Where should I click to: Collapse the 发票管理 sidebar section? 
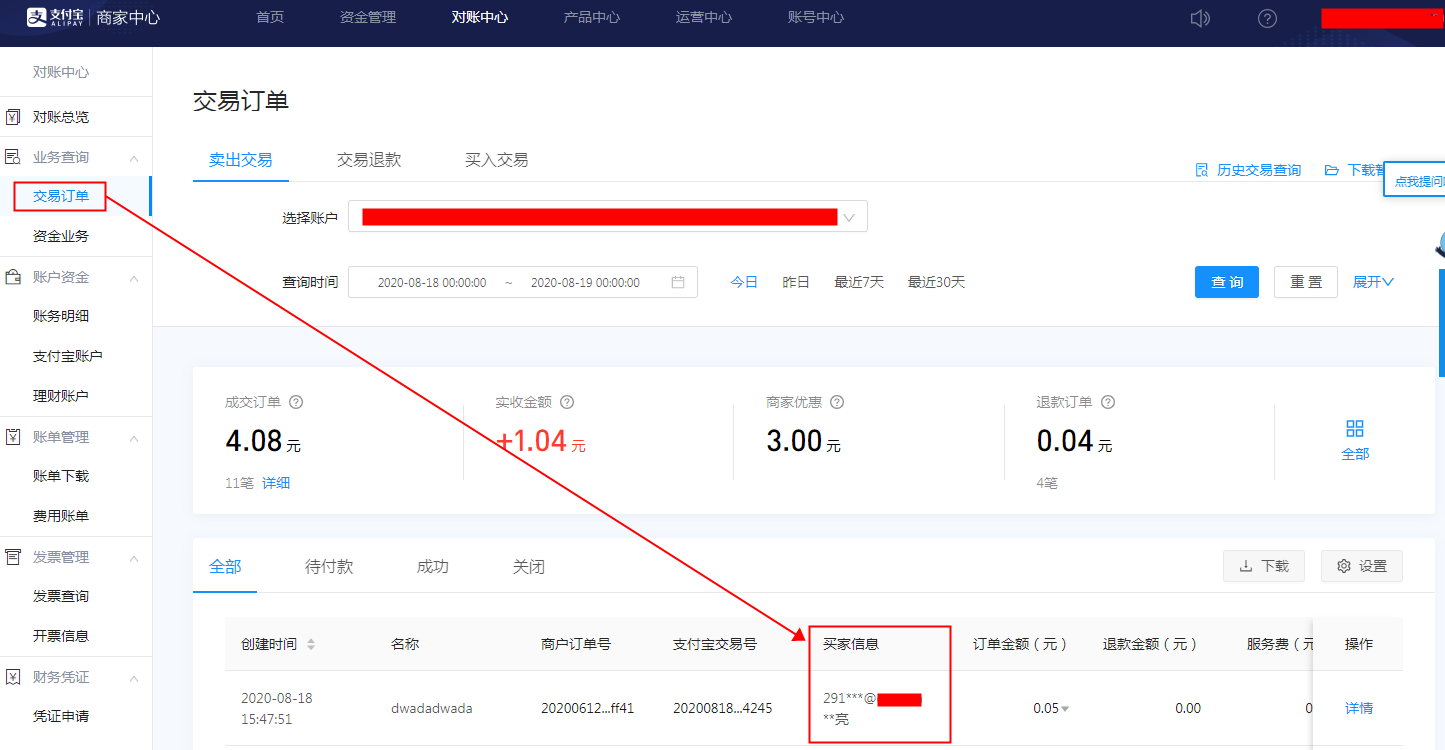[x=134, y=557]
